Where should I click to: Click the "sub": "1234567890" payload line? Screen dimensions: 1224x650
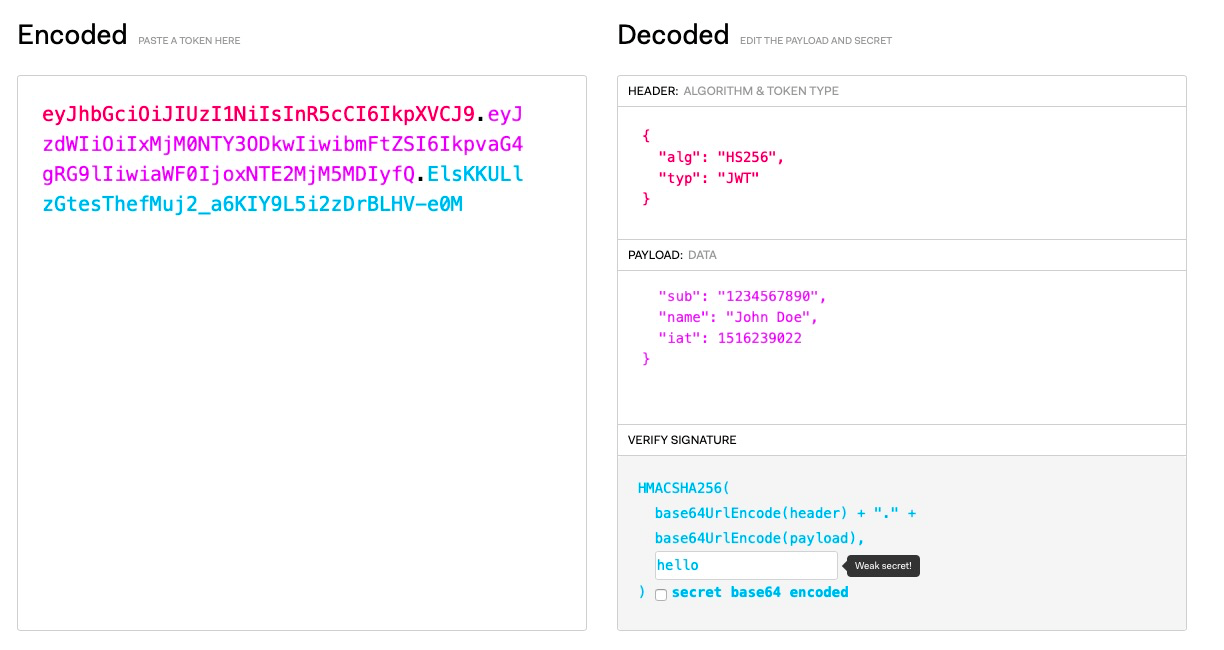click(742, 297)
